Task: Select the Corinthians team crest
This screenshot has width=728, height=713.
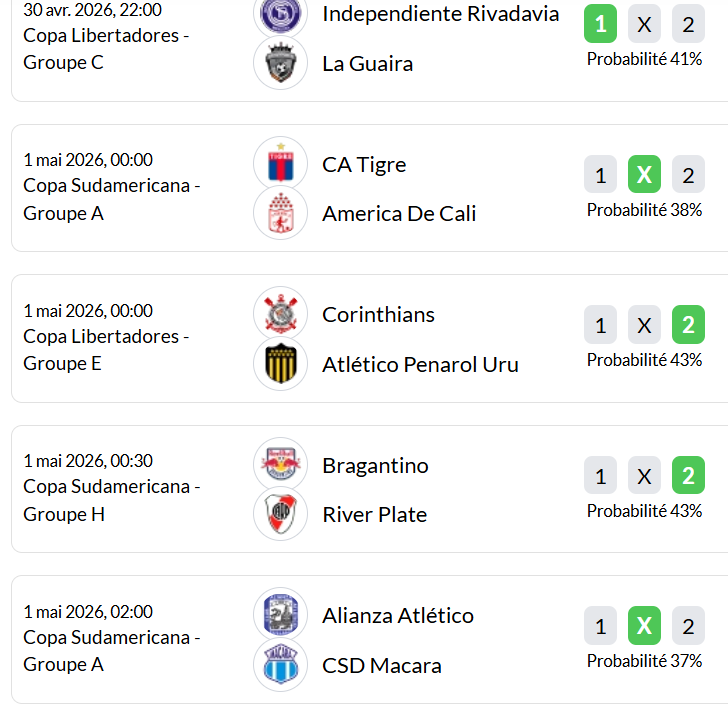Action: tap(281, 315)
